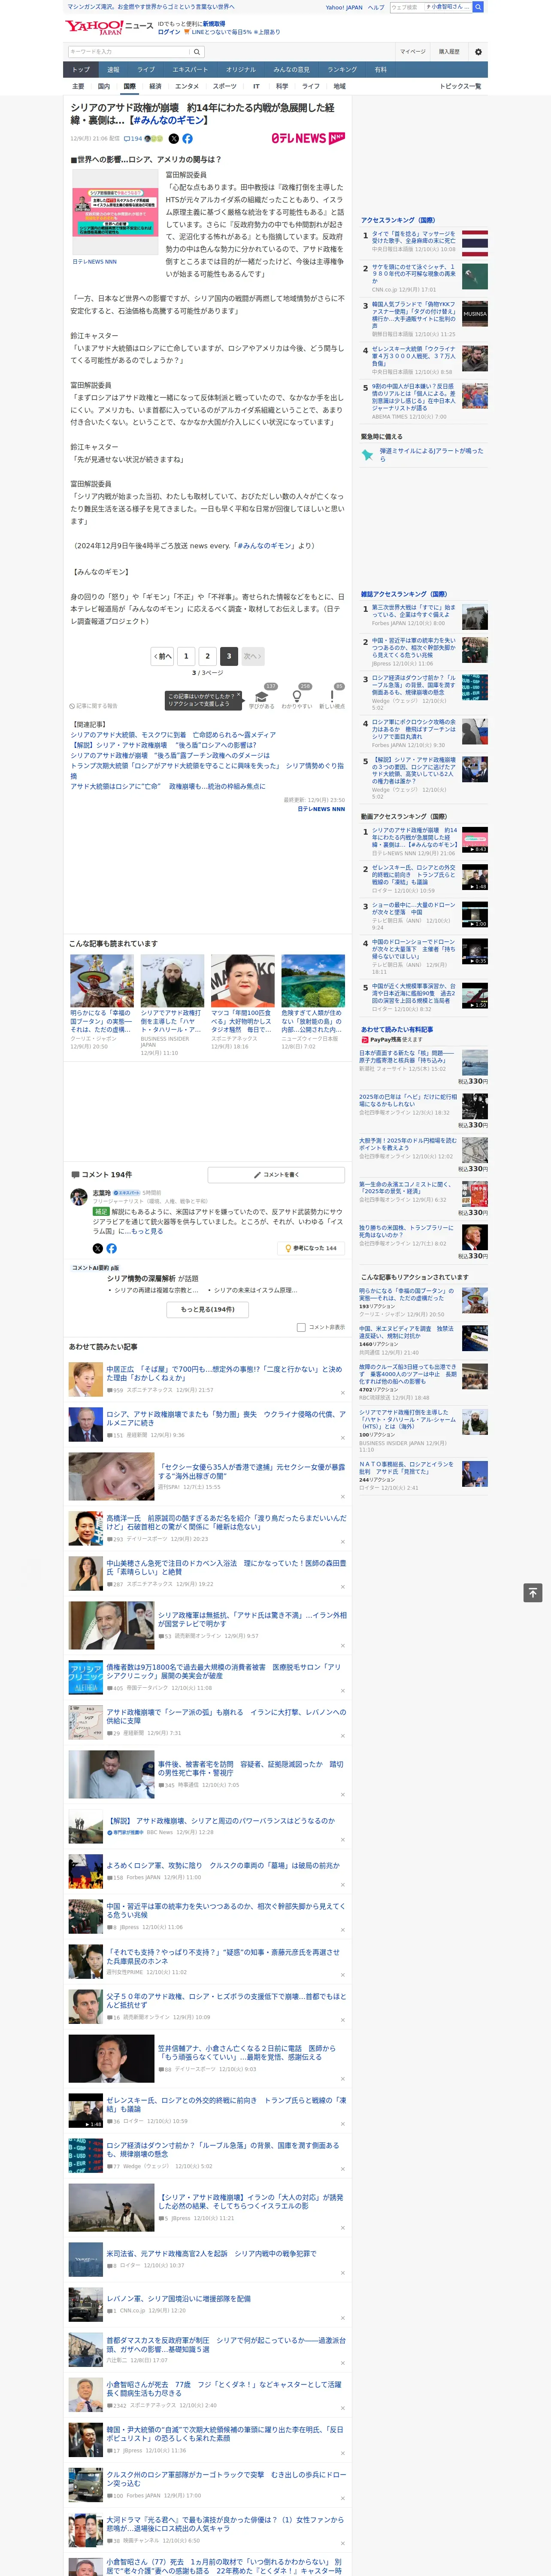The height and width of the screenshot is (2576, 551).
Task: Open ゼレンスキー氏、ロシアとの外交的終戦 video article
Action: pyautogui.click(x=226, y=2104)
